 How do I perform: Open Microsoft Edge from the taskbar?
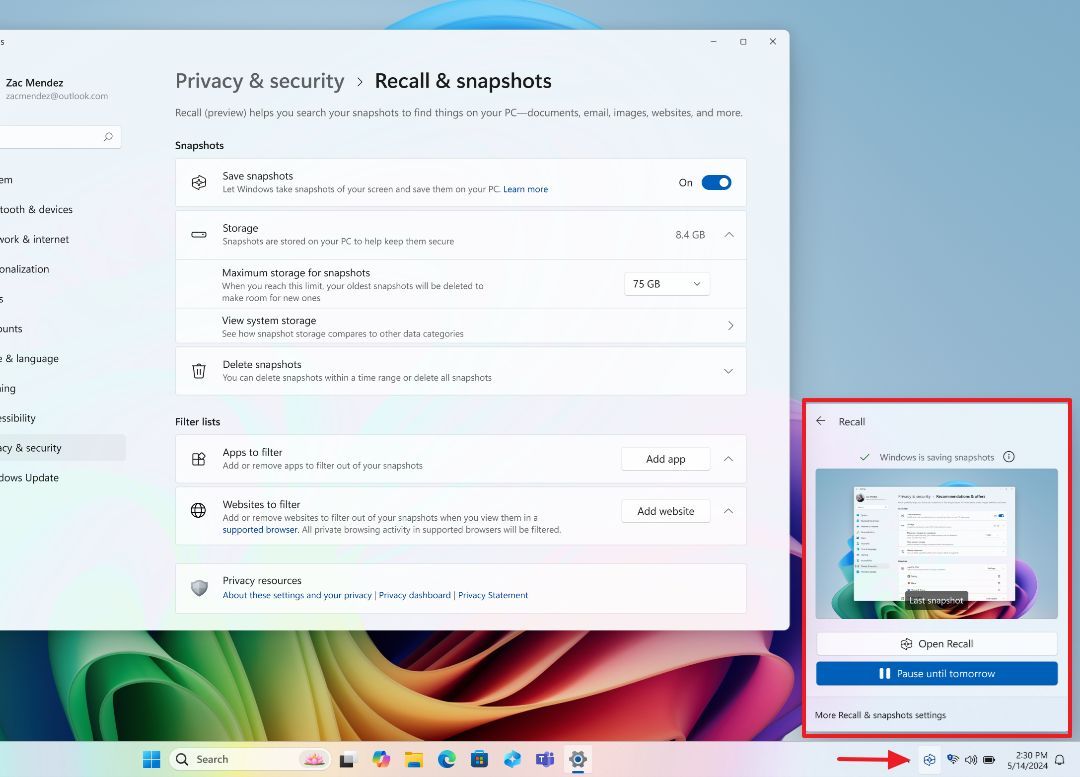tap(446, 759)
